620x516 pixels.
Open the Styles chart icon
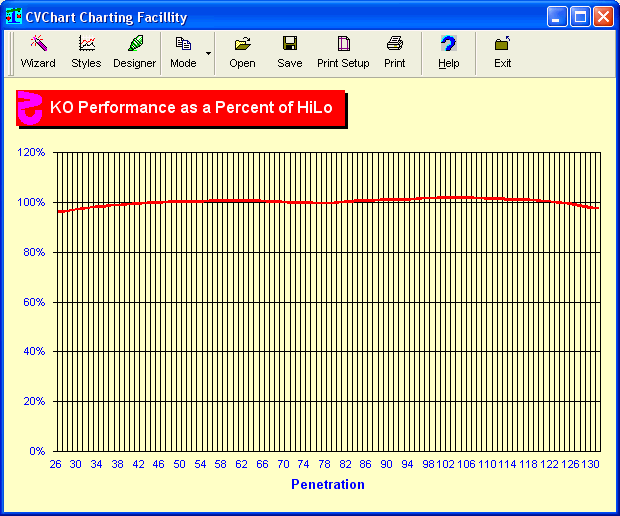click(86, 52)
